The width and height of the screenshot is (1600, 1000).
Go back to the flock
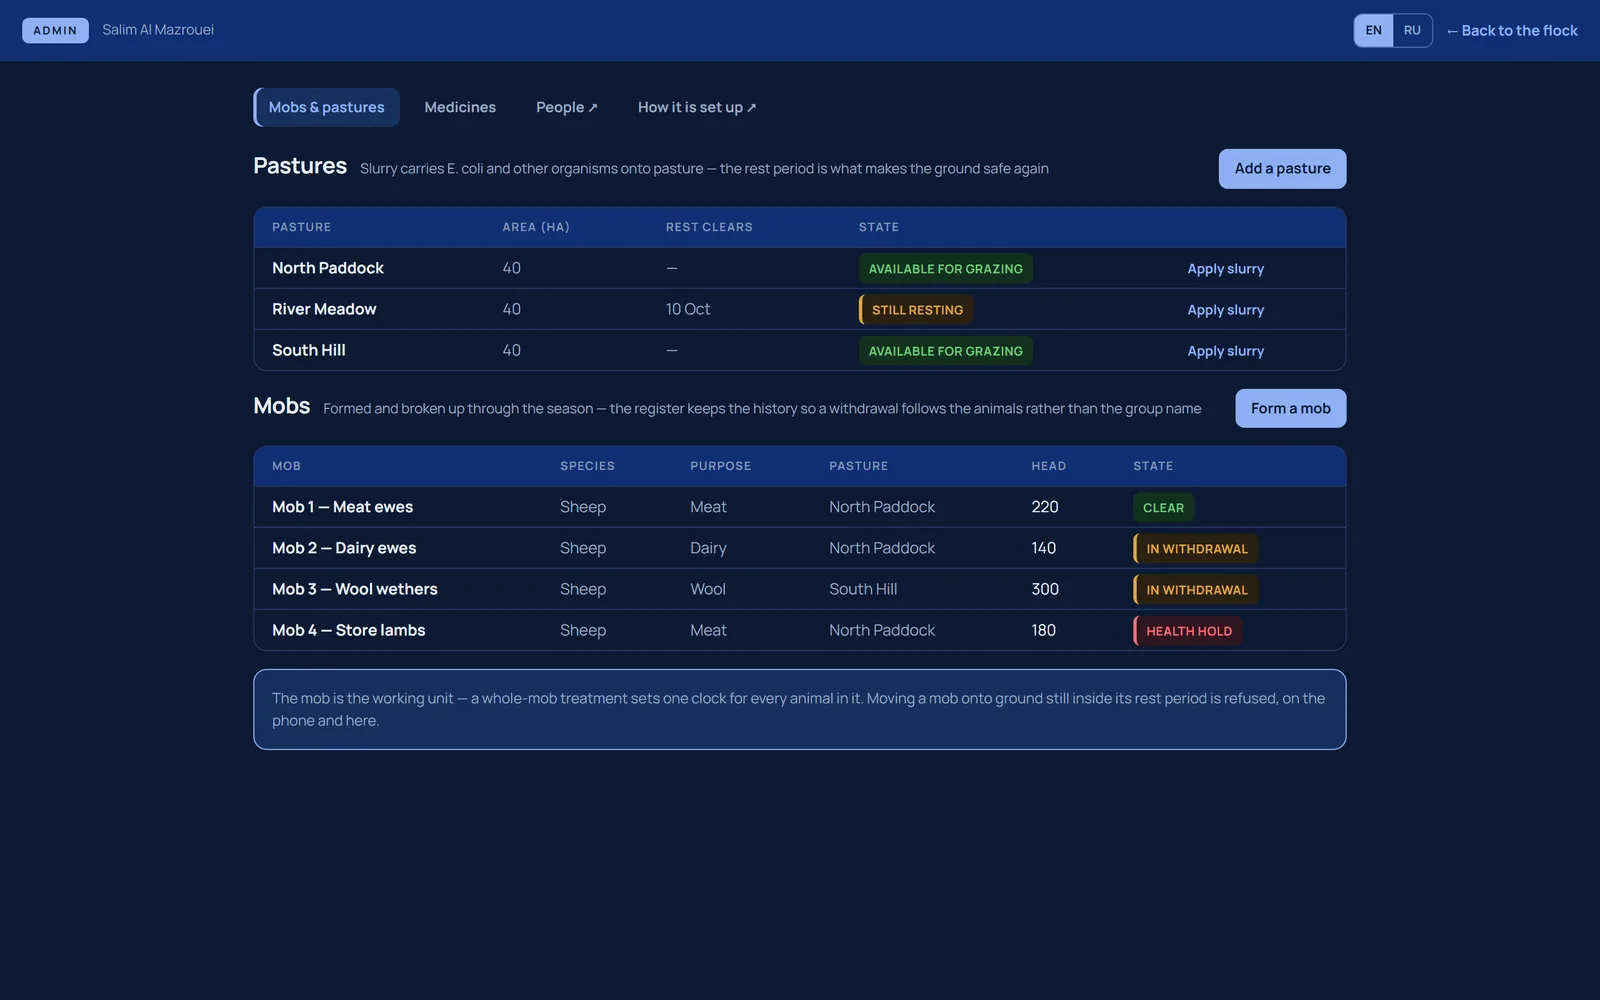click(x=1512, y=30)
